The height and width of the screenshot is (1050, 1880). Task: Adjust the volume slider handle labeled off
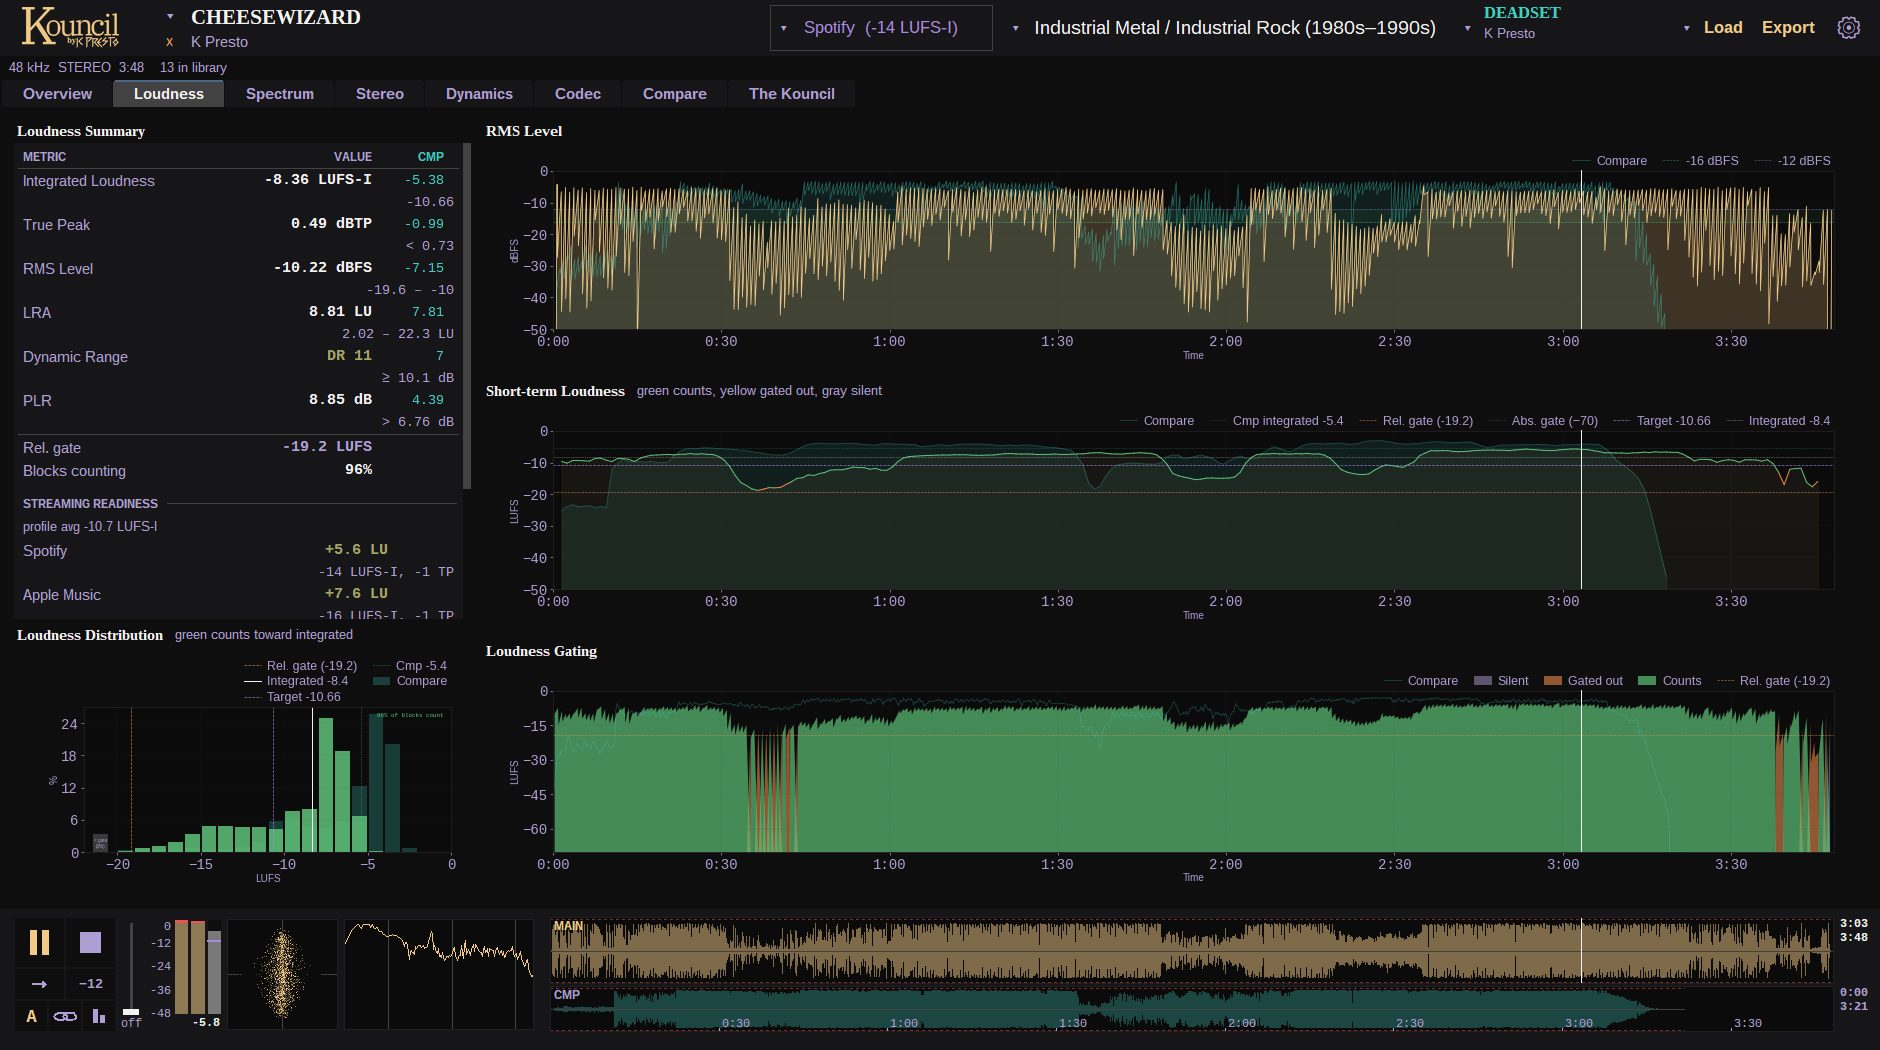coord(131,1012)
